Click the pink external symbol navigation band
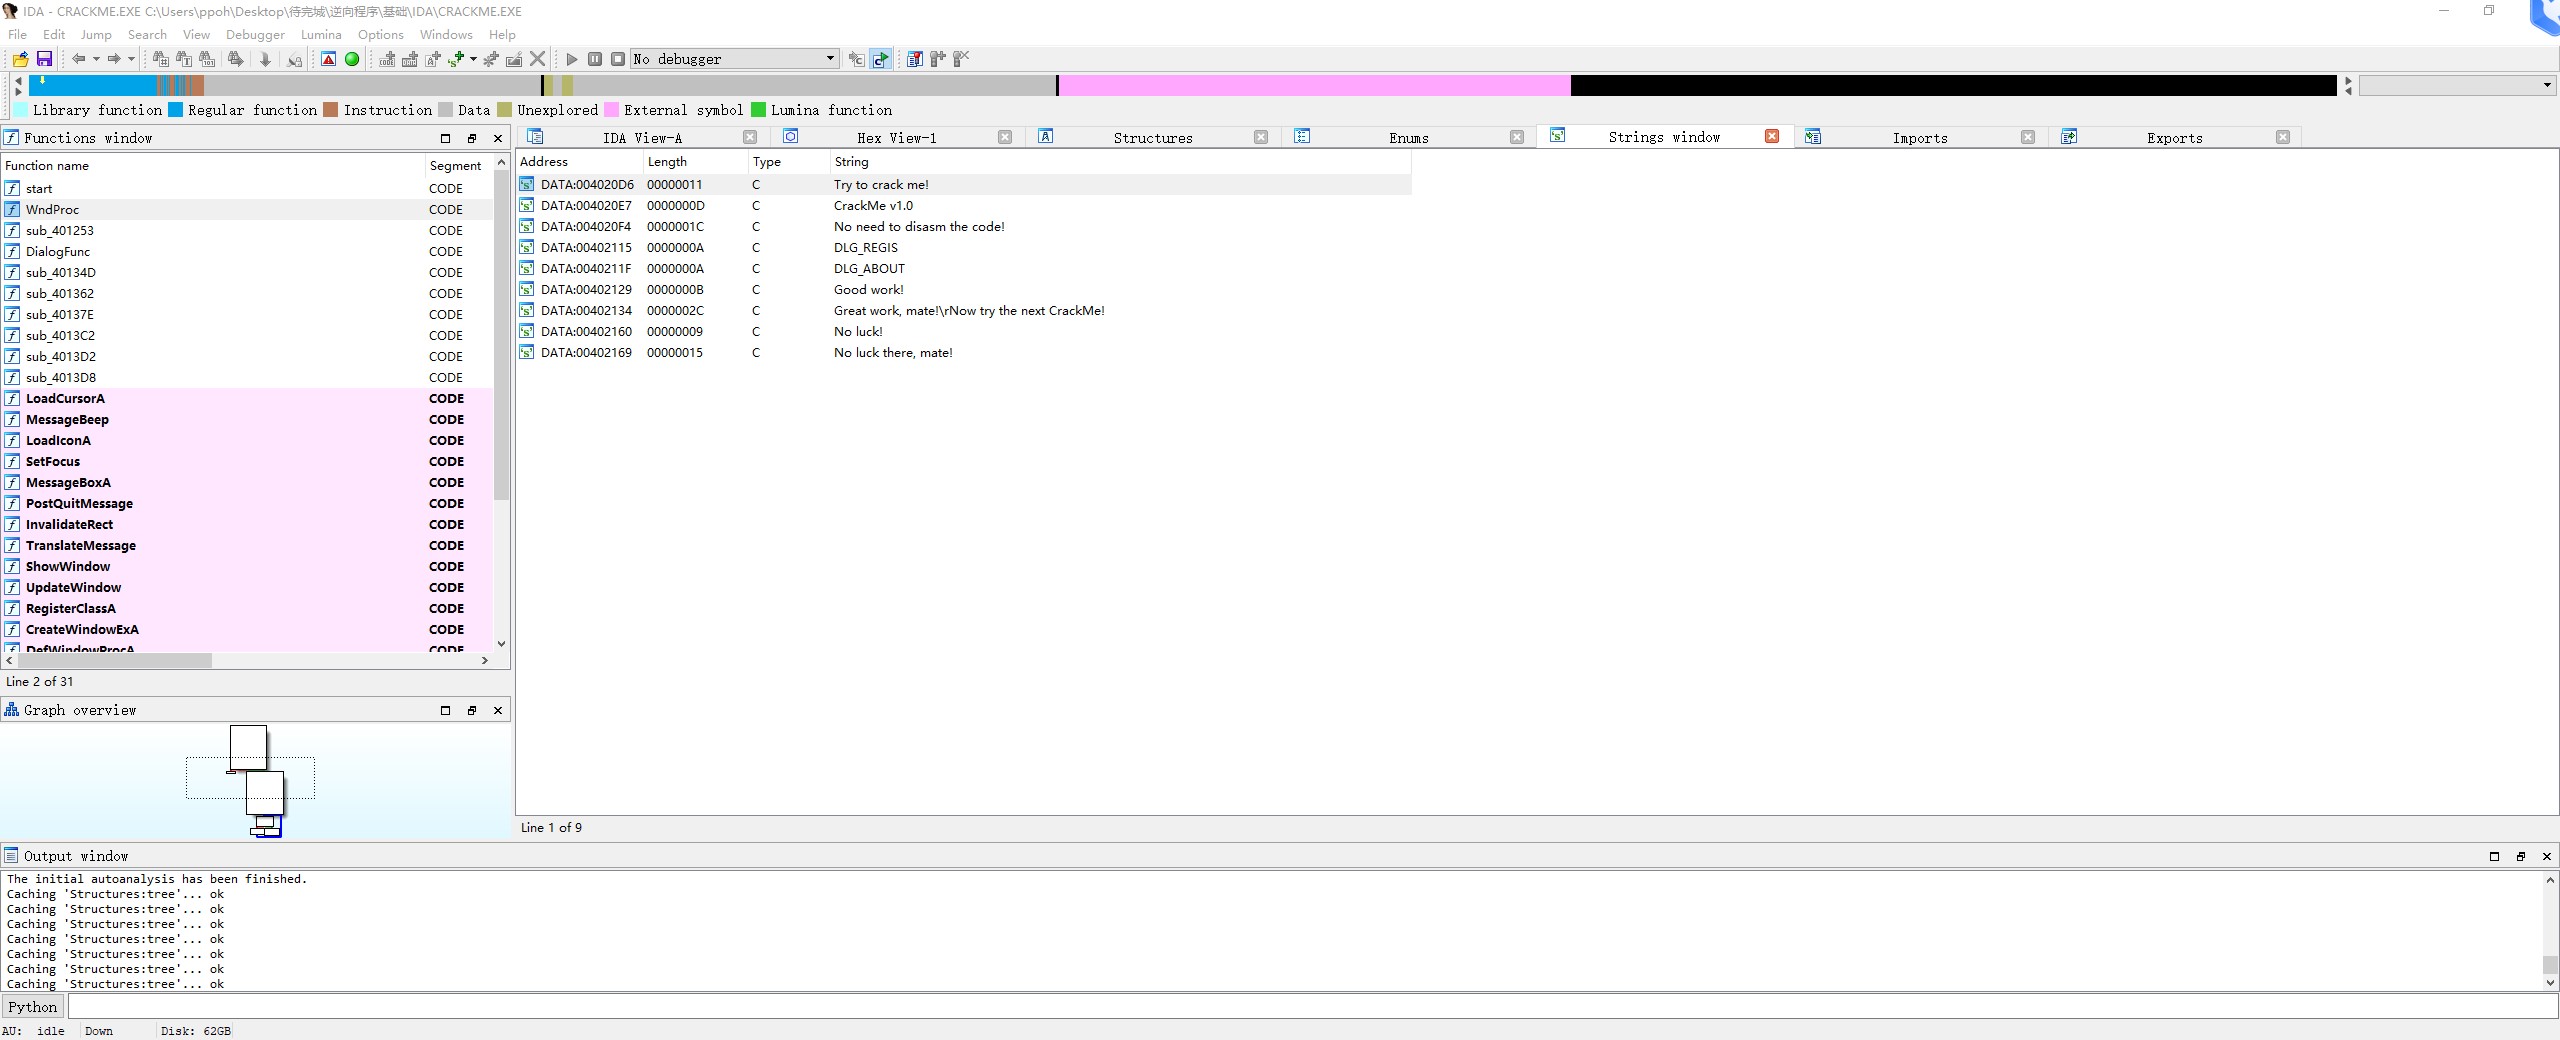Screen dimensions: 2560x1040 pos(1314,86)
